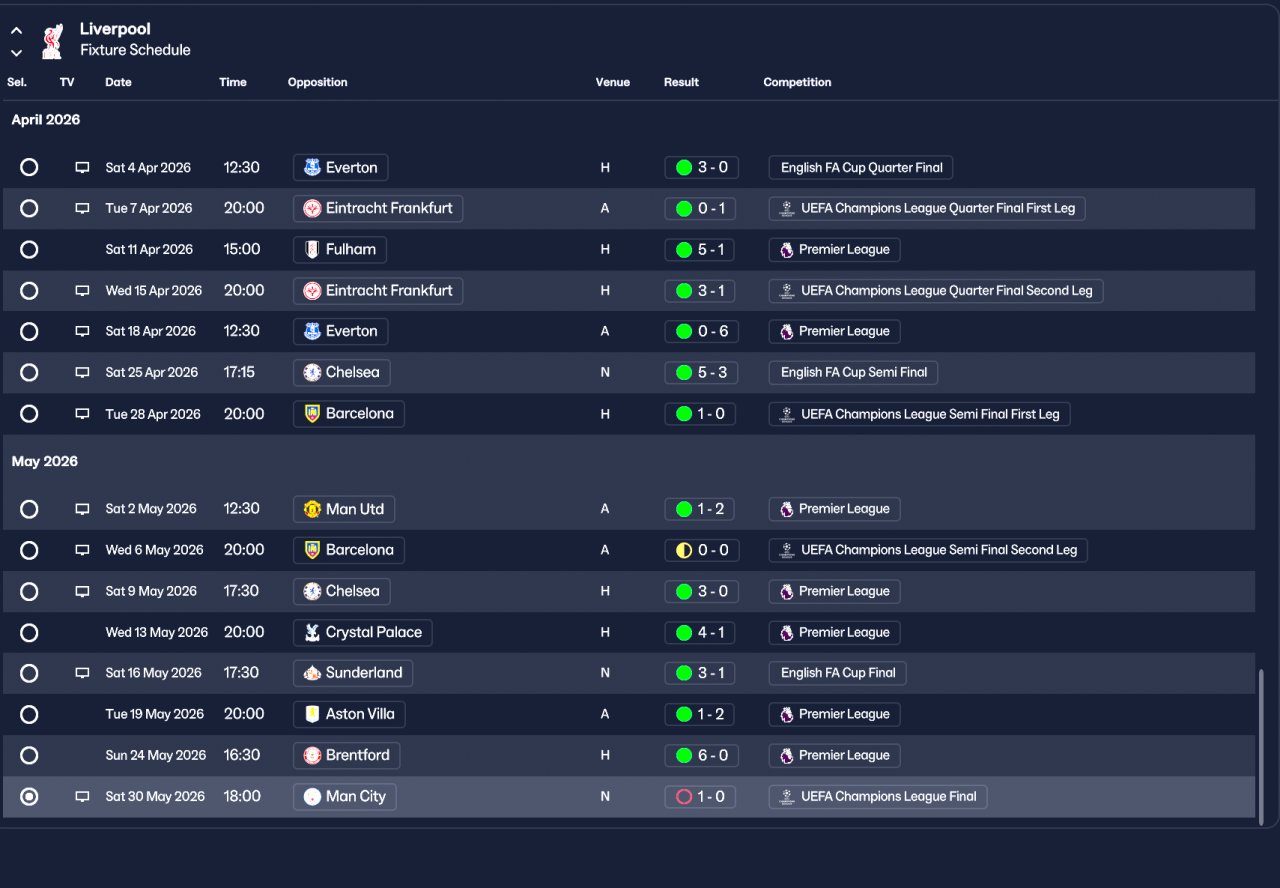Select the radio button for Sat 25 Apr 2026
This screenshot has width=1280, height=888.
point(29,373)
